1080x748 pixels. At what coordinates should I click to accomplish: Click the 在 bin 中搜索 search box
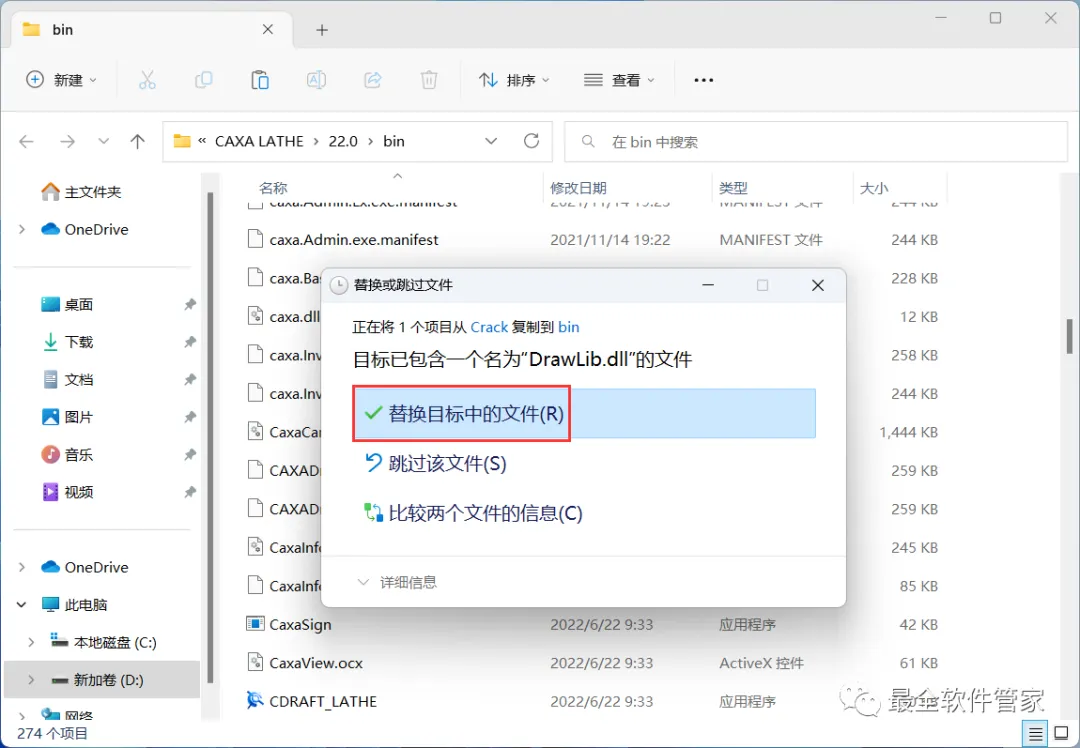(x=816, y=142)
